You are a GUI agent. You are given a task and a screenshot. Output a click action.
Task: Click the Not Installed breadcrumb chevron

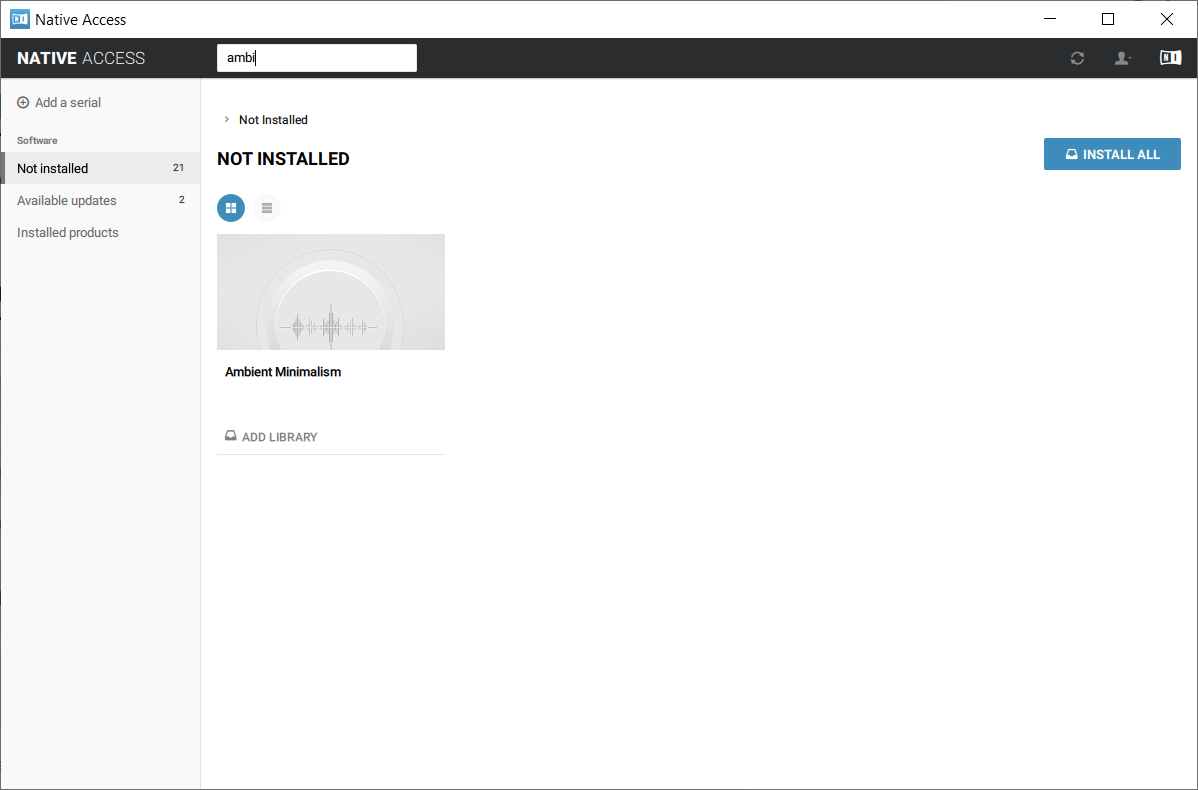pos(226,119)
